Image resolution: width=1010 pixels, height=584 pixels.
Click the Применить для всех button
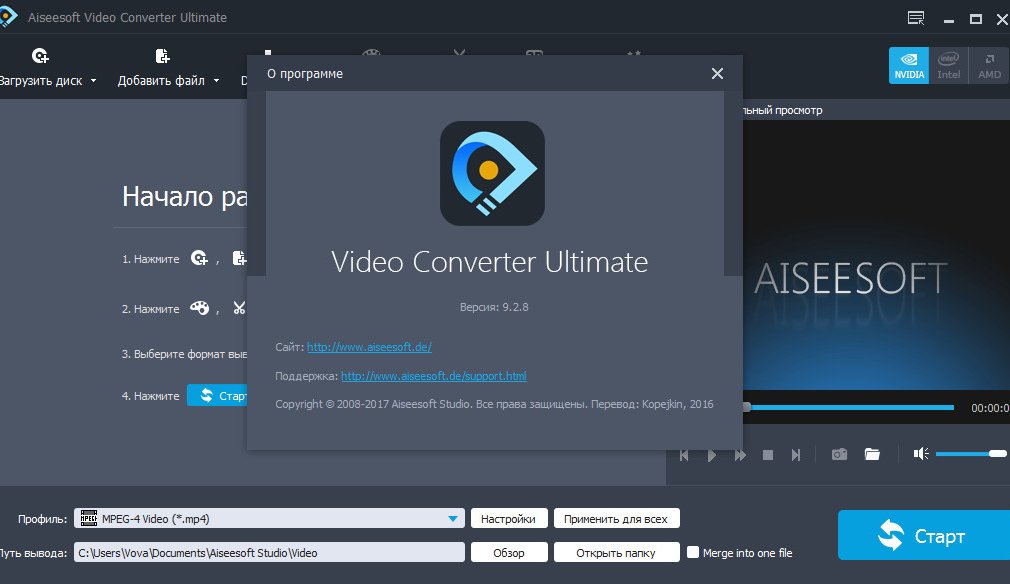(616, 518)
